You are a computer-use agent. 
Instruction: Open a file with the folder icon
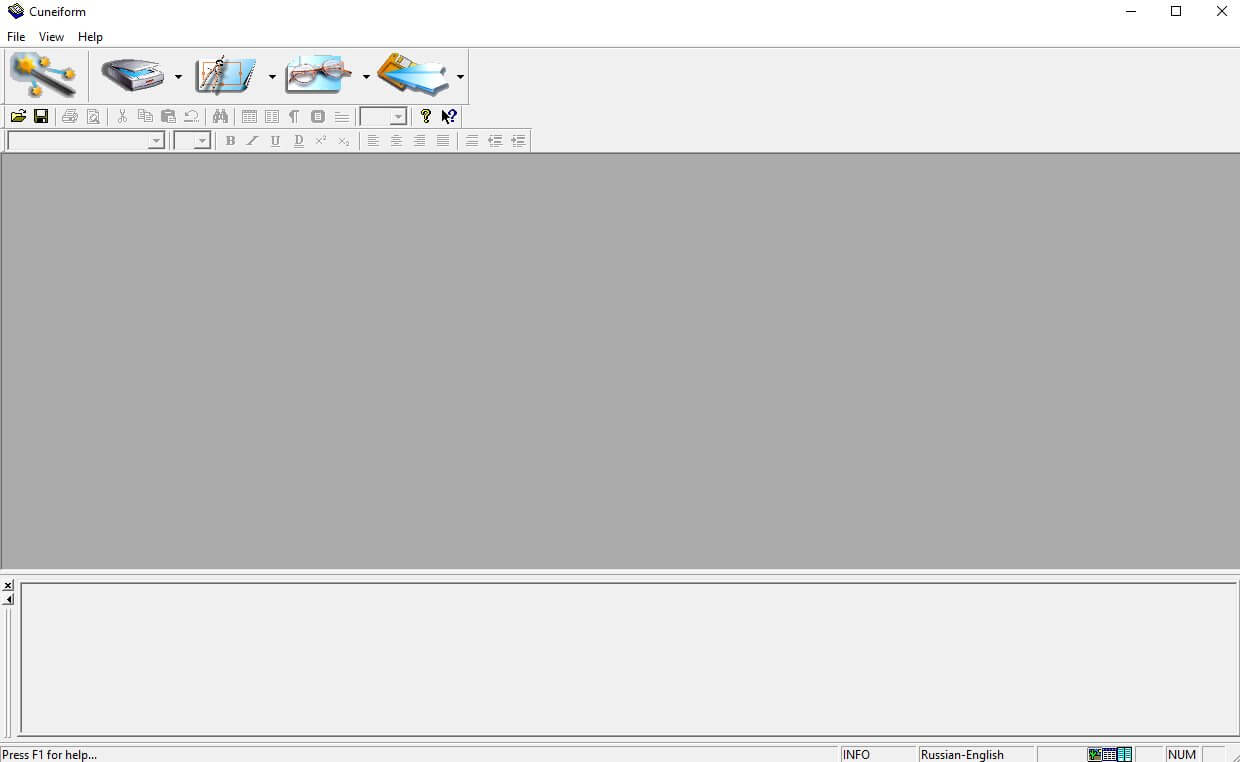[x=18, y=117]
